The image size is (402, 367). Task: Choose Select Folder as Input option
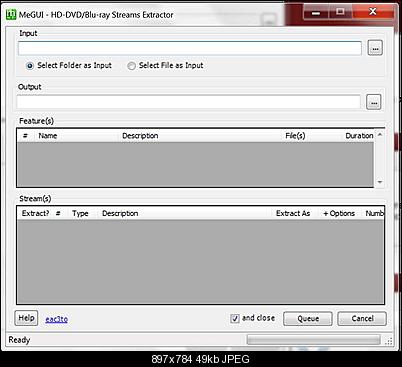[69, 66]
